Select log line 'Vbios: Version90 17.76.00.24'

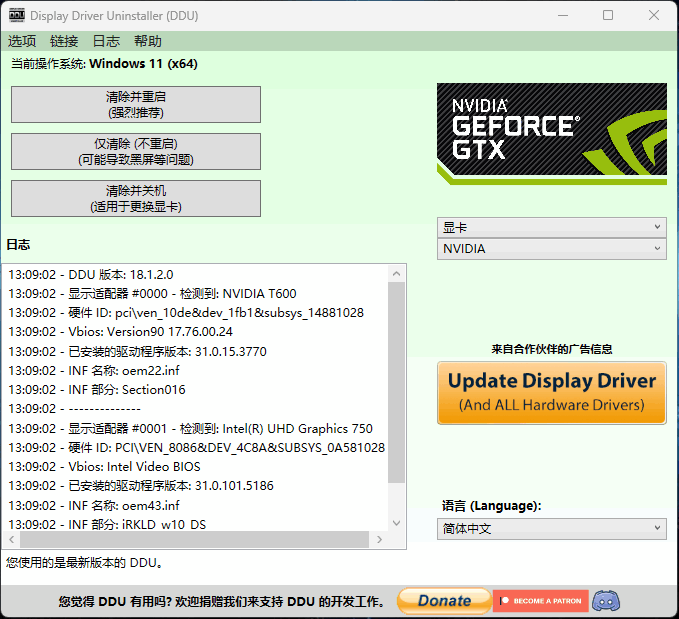coord(120,332)
